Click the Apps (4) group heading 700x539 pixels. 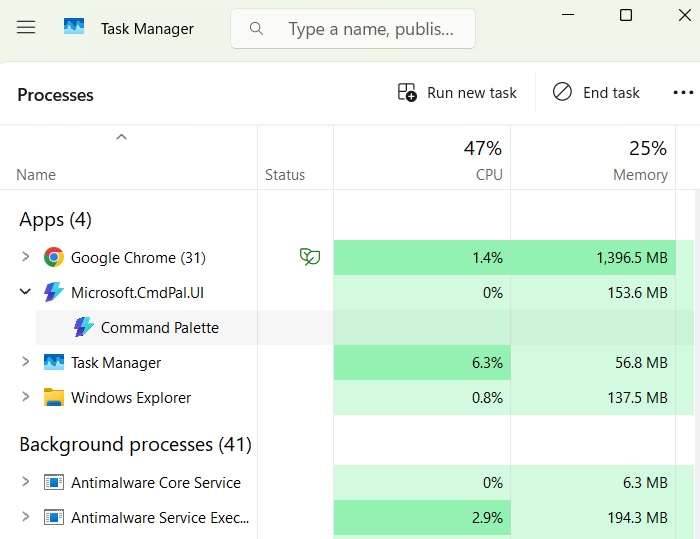pyautogui.click(x=55, y=220)
